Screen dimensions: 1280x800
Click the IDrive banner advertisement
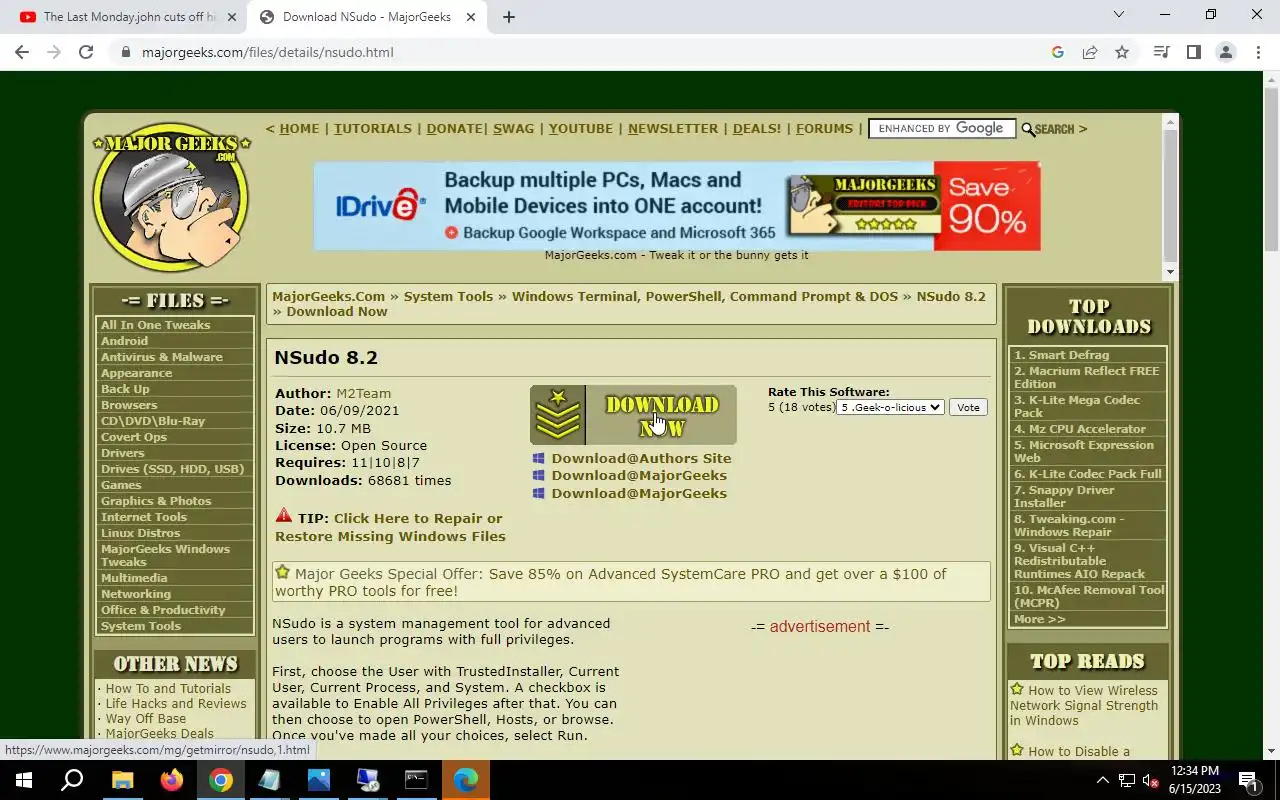click(x=677, y=205)
